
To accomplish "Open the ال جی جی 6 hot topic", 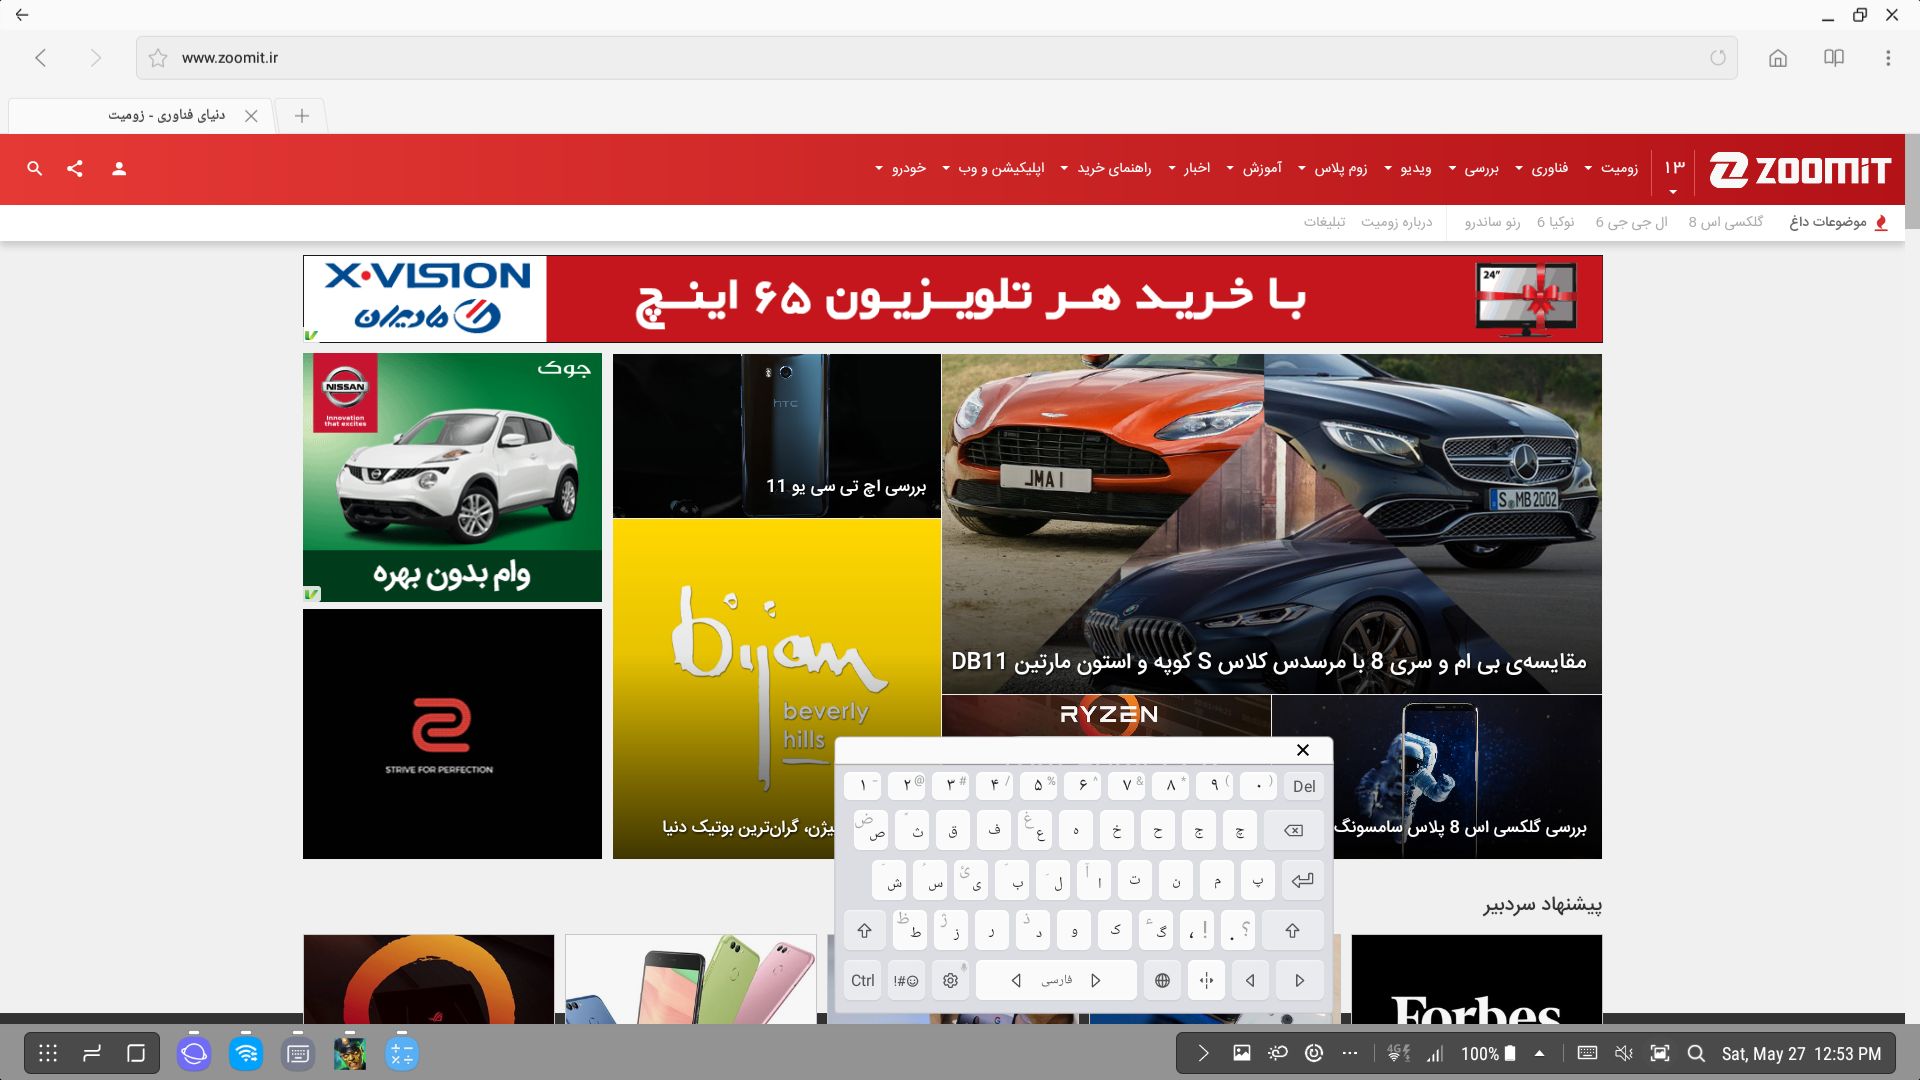I will [1632, 222].
